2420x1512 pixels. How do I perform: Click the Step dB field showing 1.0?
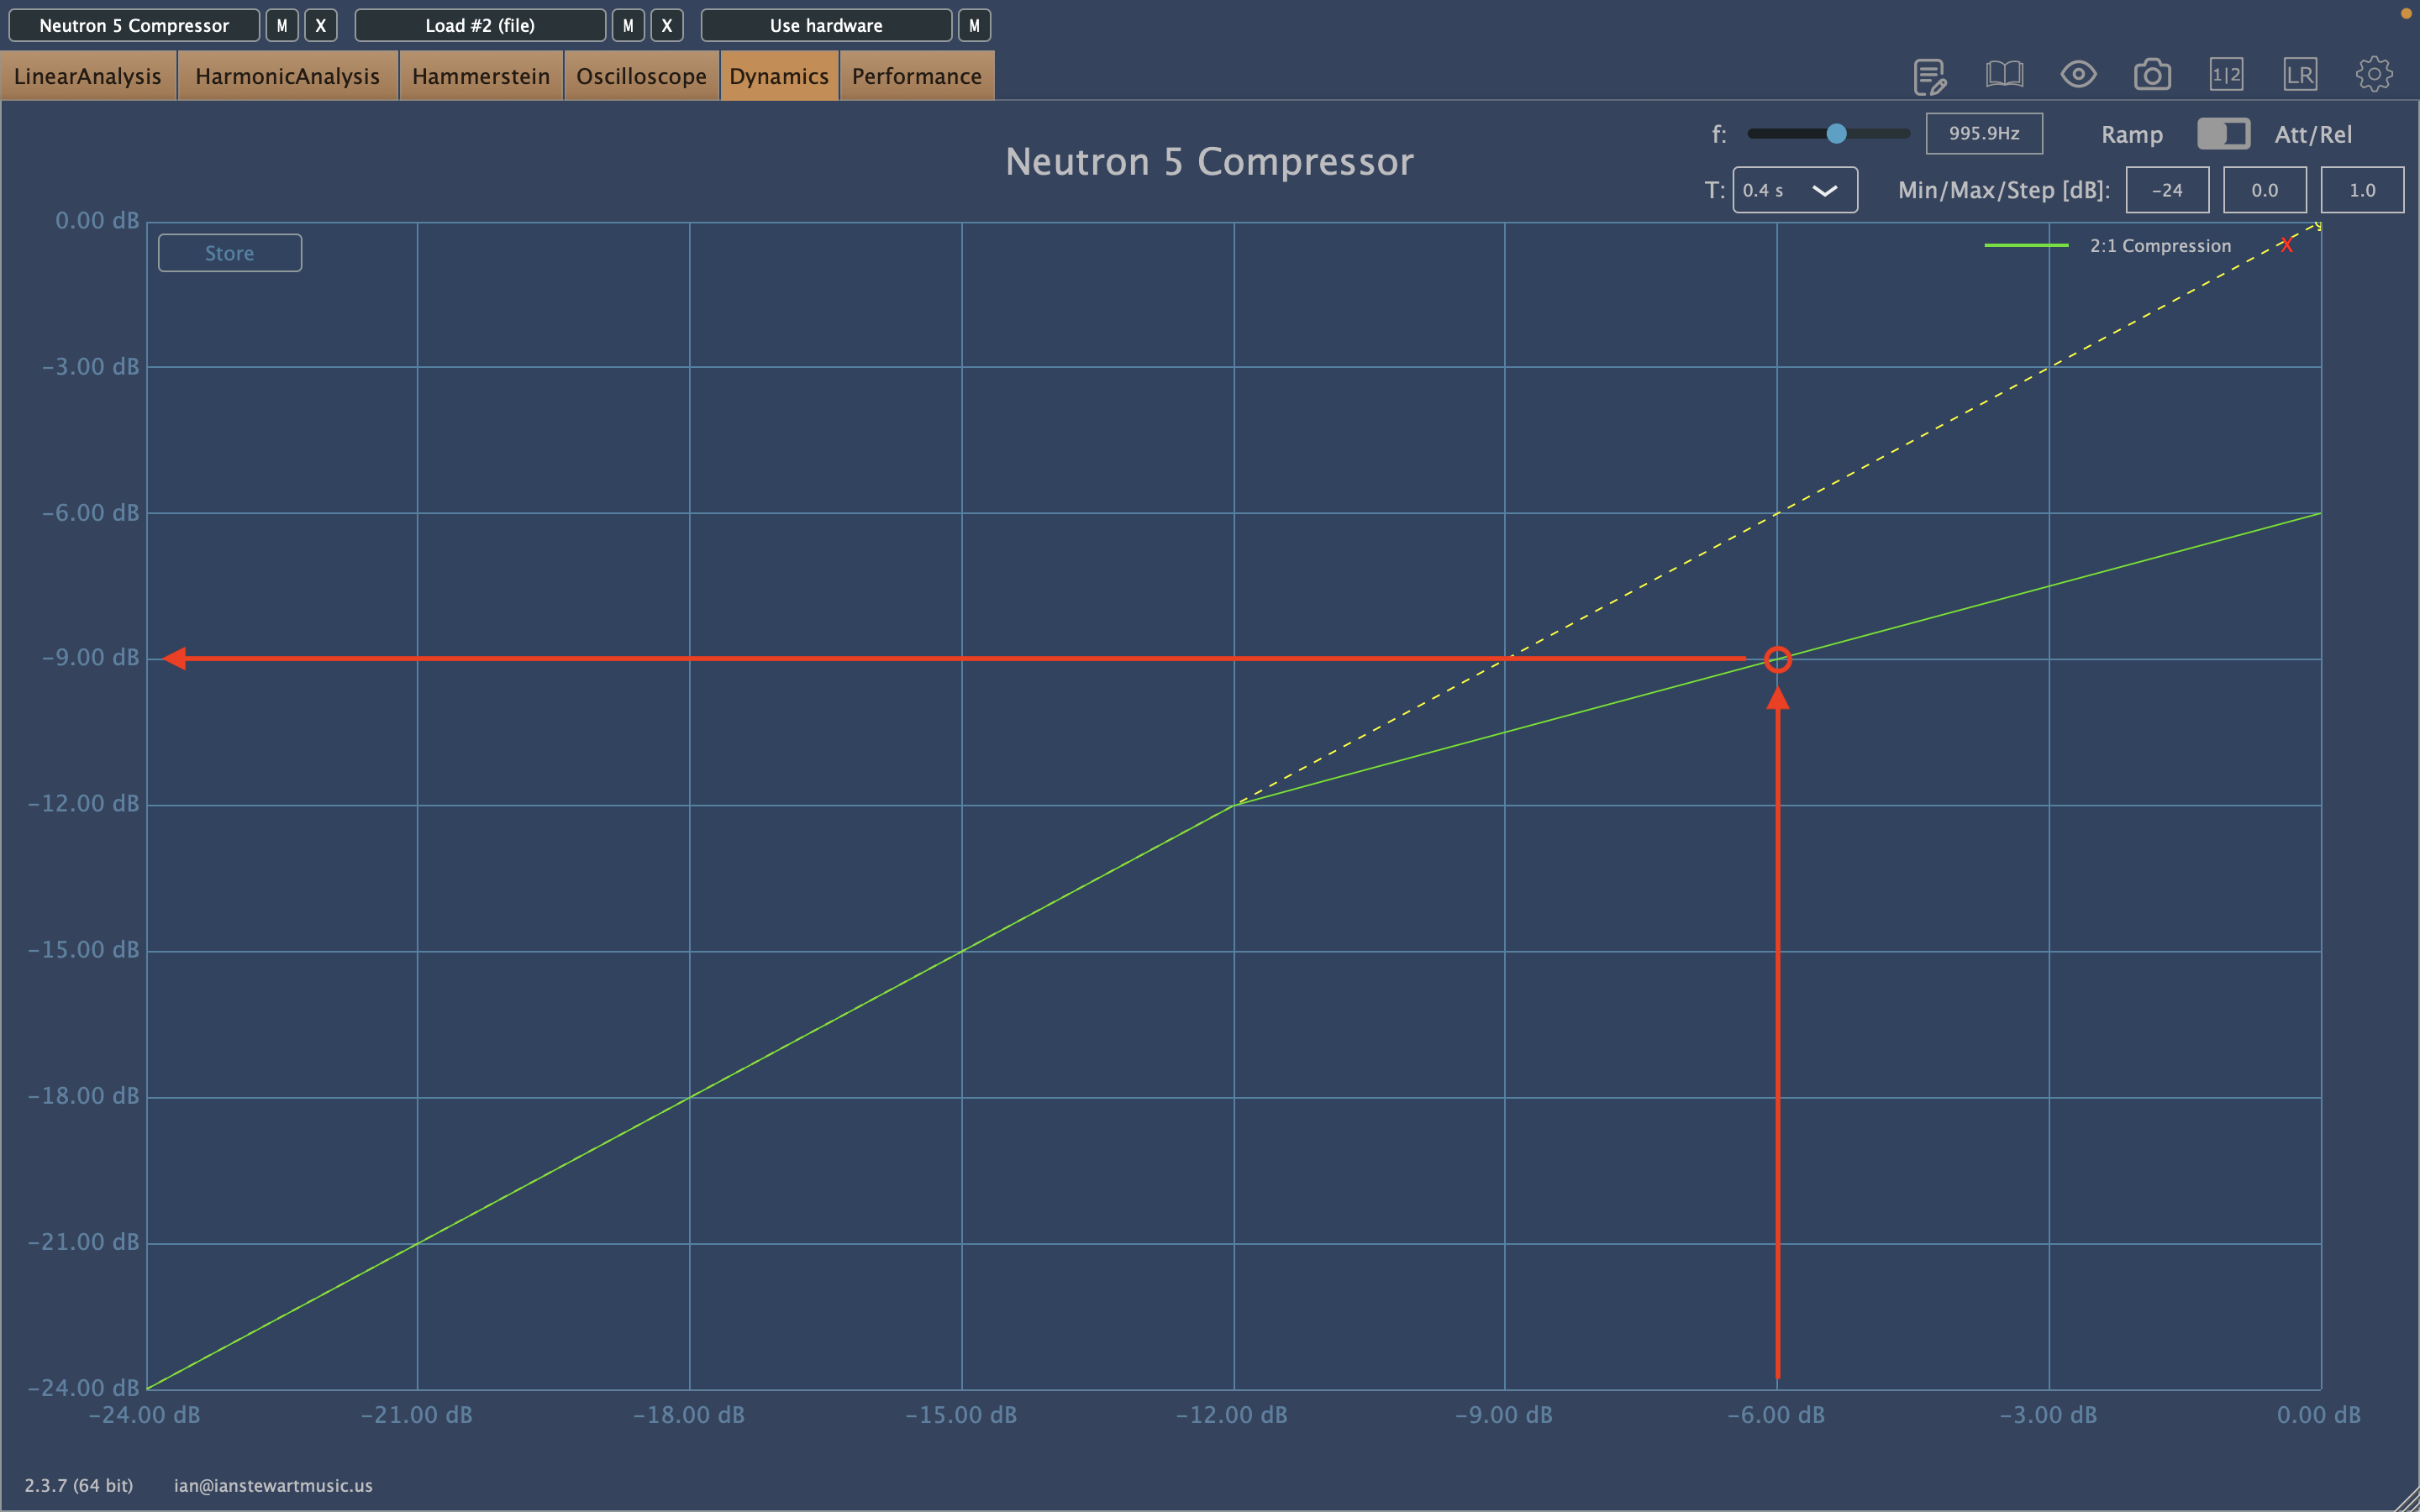click(2362, 190)
